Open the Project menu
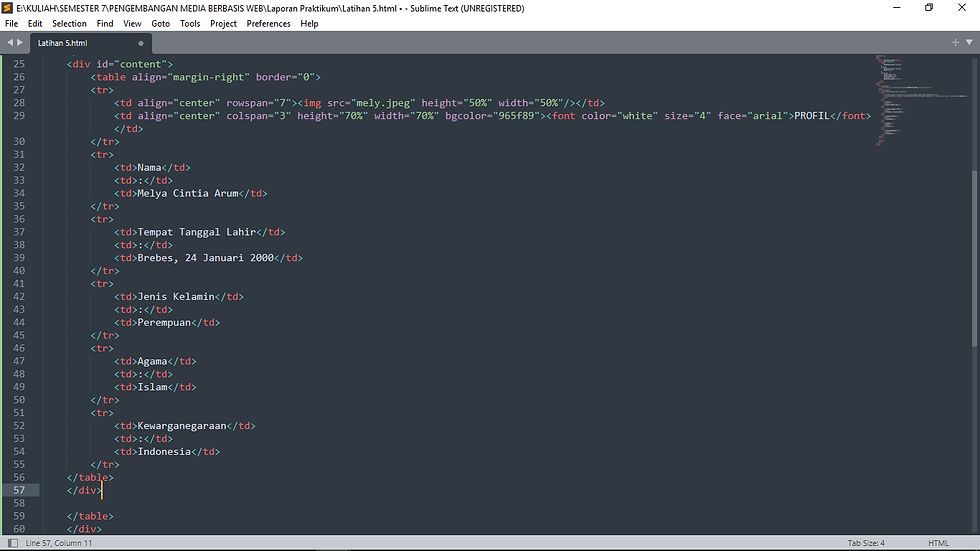Screen dimensions: 980x551 223,24
